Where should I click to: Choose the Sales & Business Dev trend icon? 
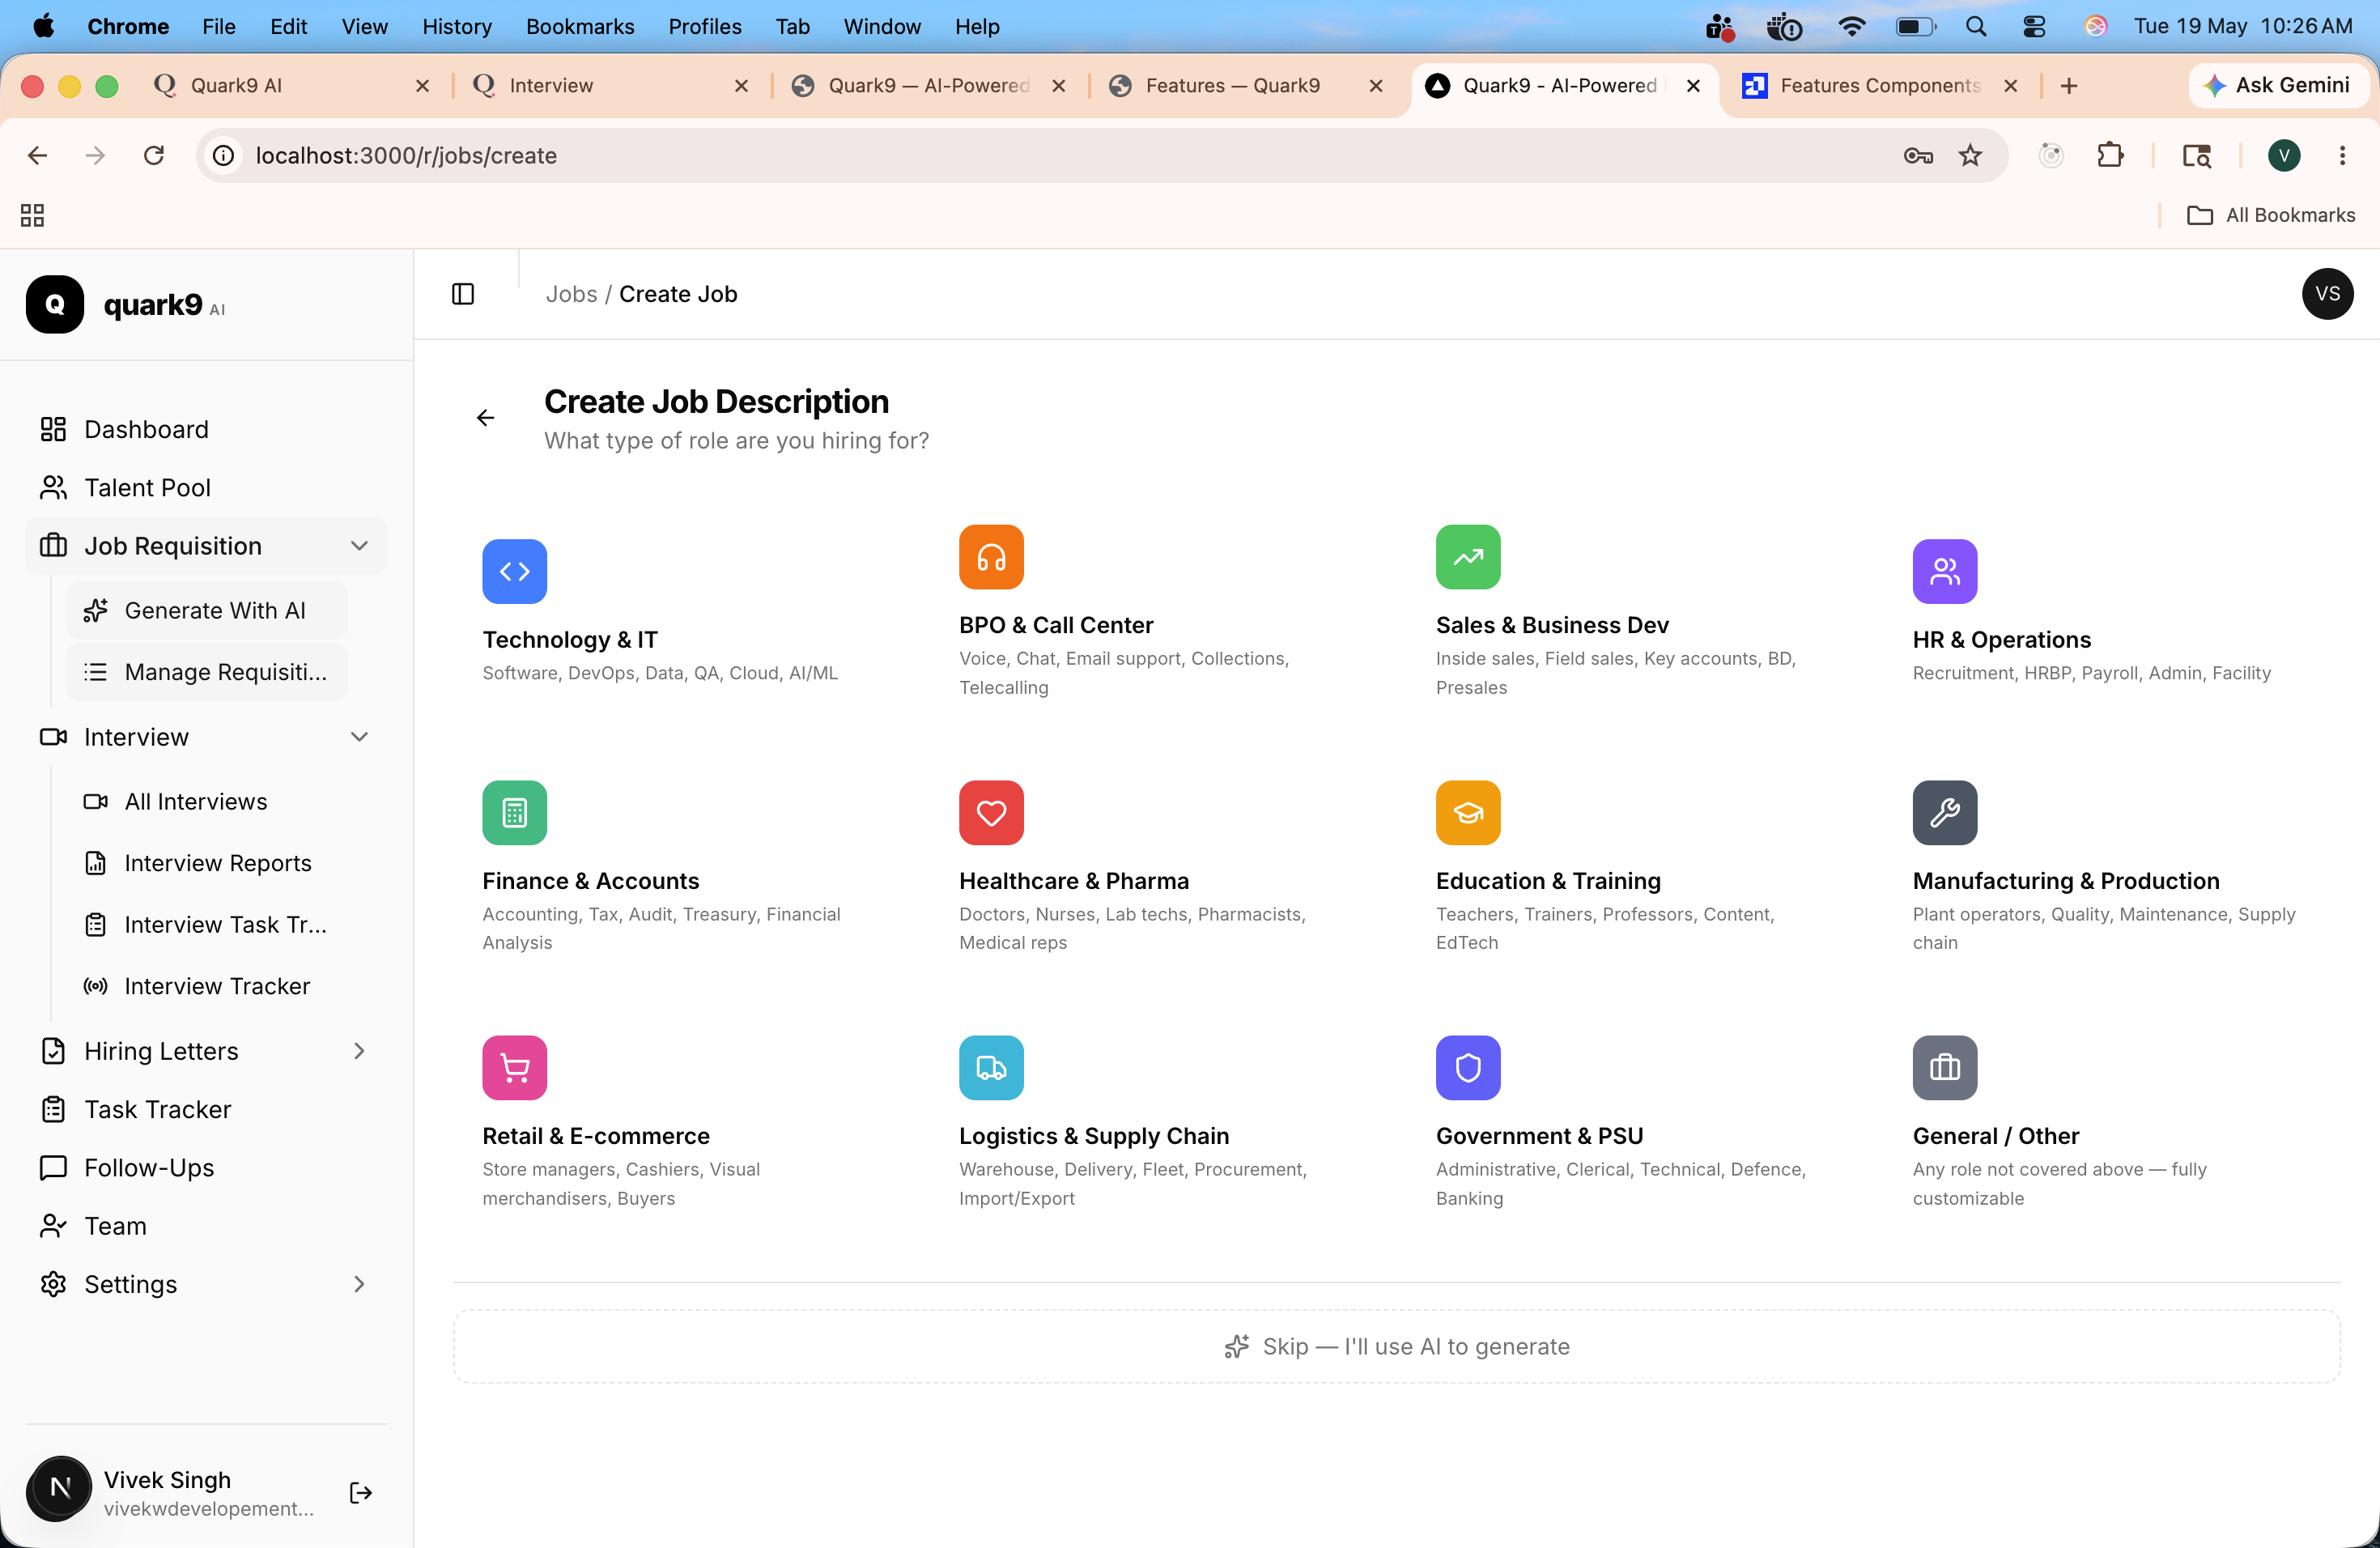pos(1468,557)
